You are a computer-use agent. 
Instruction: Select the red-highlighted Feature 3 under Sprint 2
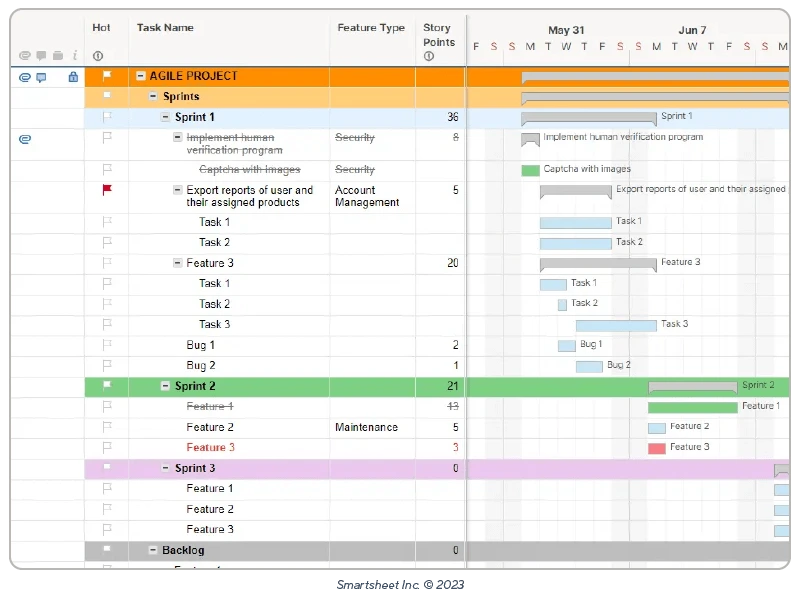[210, 447]
